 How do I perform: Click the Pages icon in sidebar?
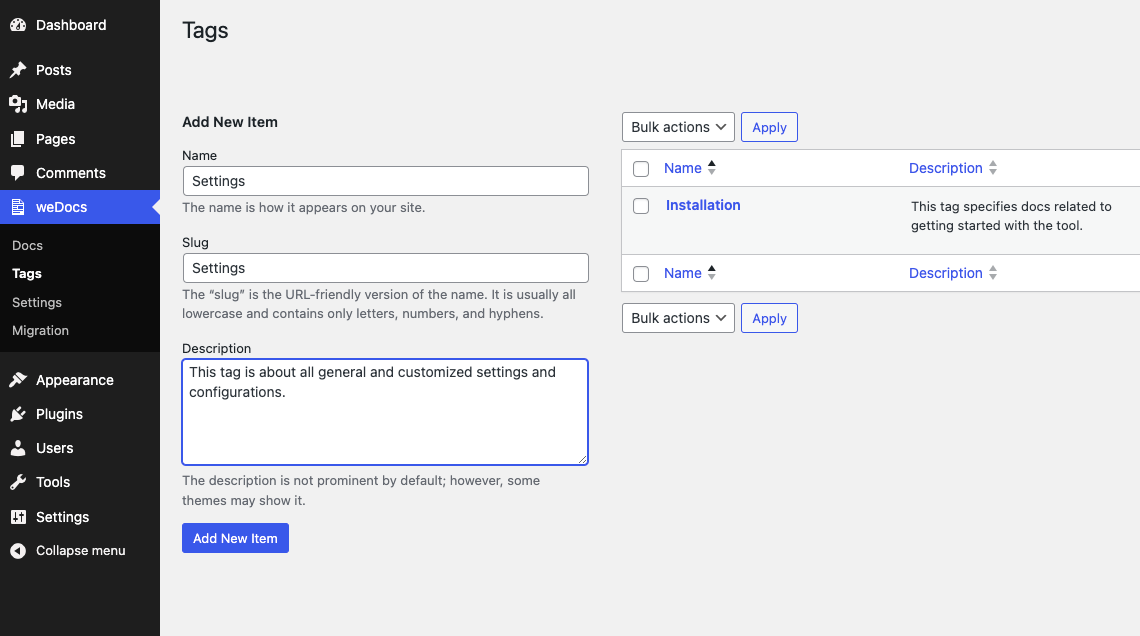coord(18,139)
